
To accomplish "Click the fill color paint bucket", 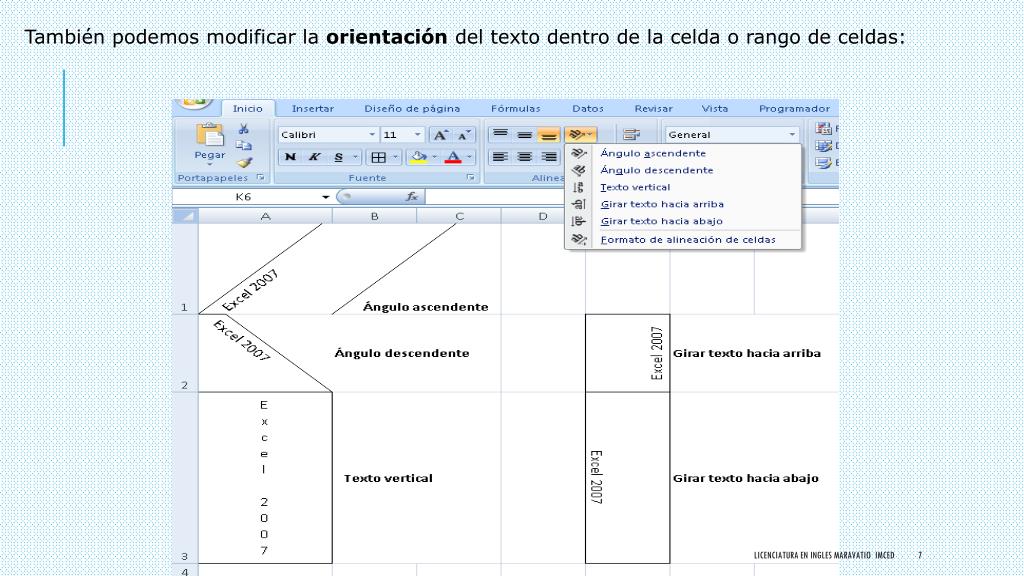I will (419, 157).
